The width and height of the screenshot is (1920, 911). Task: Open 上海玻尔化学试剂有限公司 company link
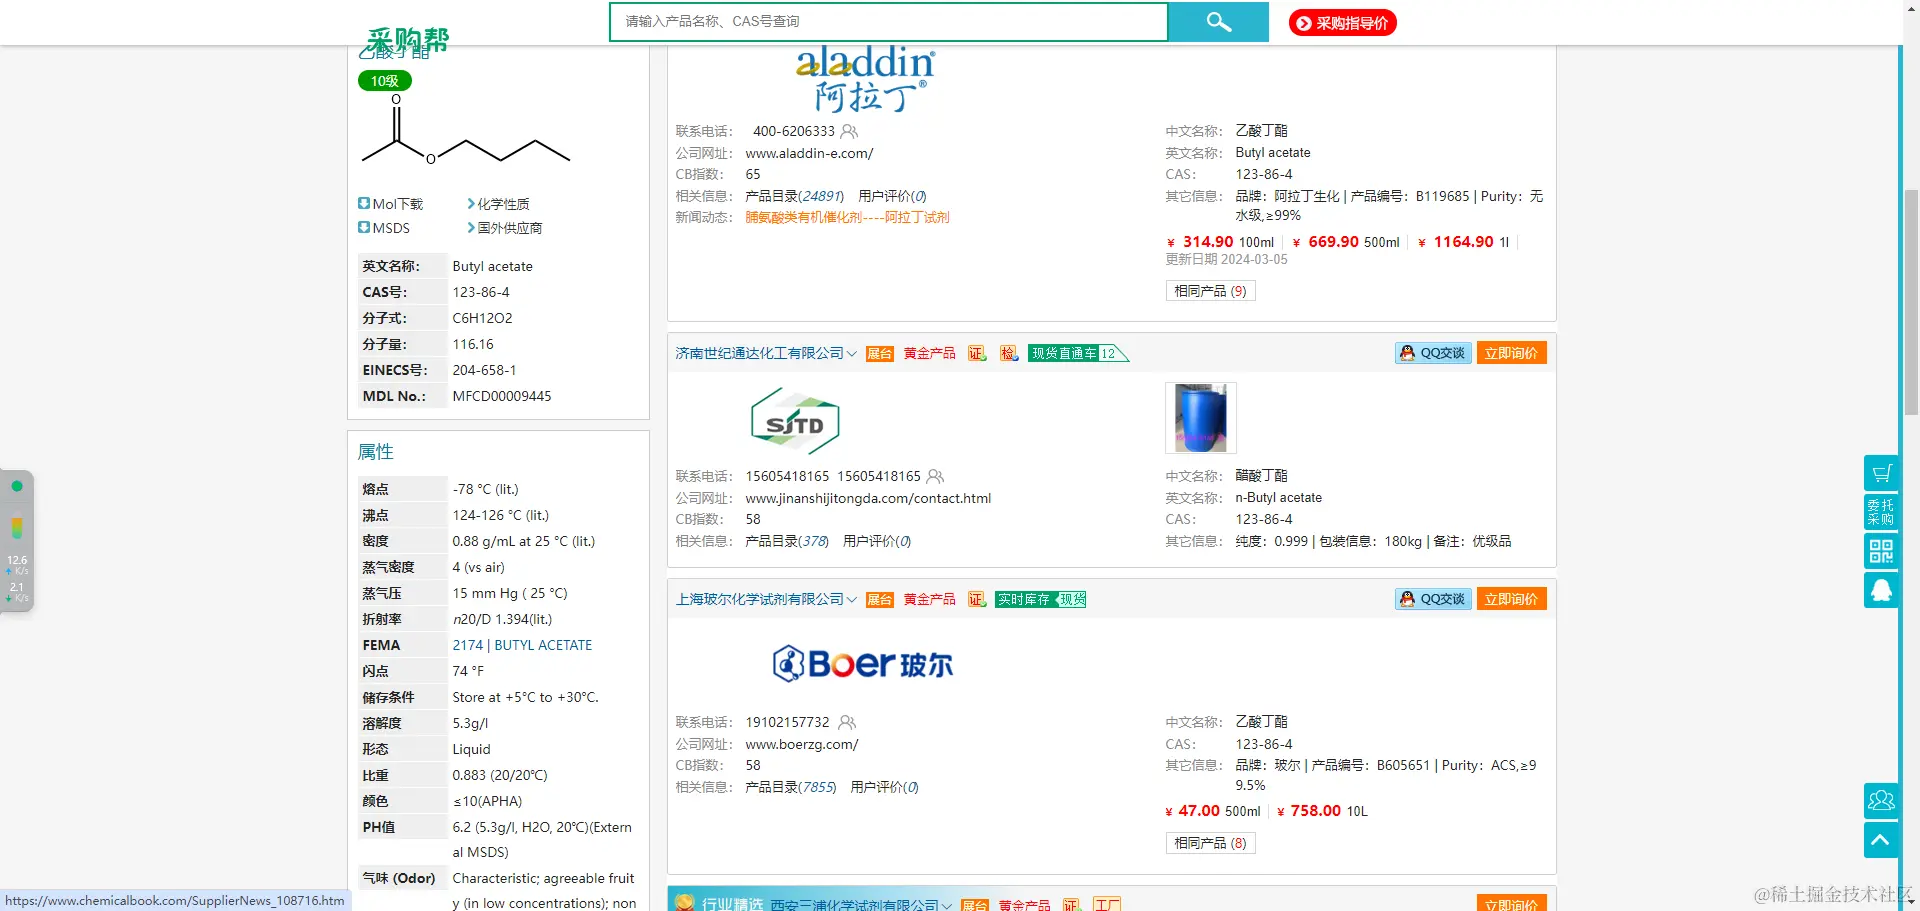(x=759, y=599)
